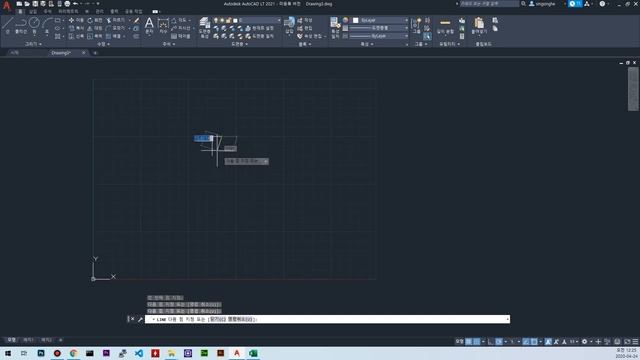Toggle polar tracking in the status bar

tap(499, 342)
